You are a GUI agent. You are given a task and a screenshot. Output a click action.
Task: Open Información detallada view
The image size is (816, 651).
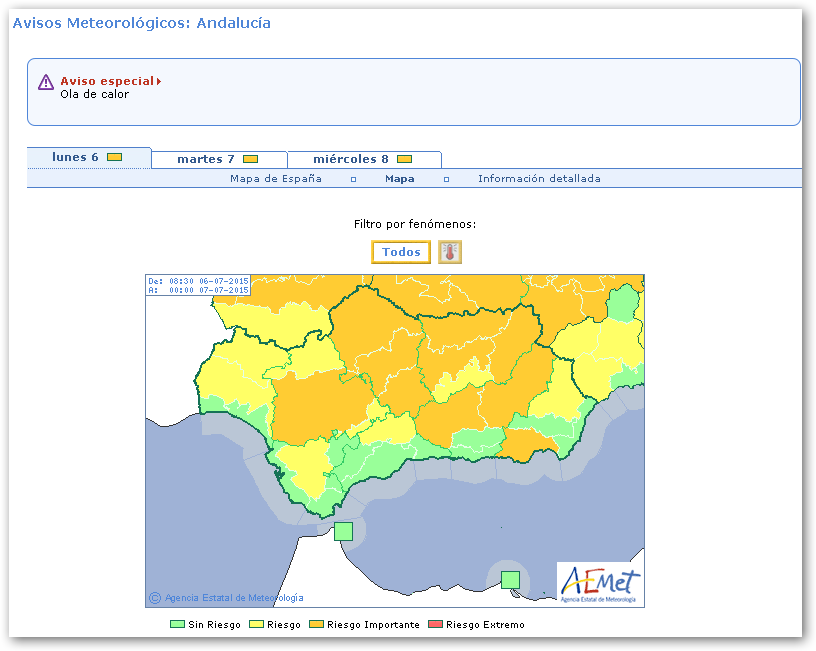point(539,179)
